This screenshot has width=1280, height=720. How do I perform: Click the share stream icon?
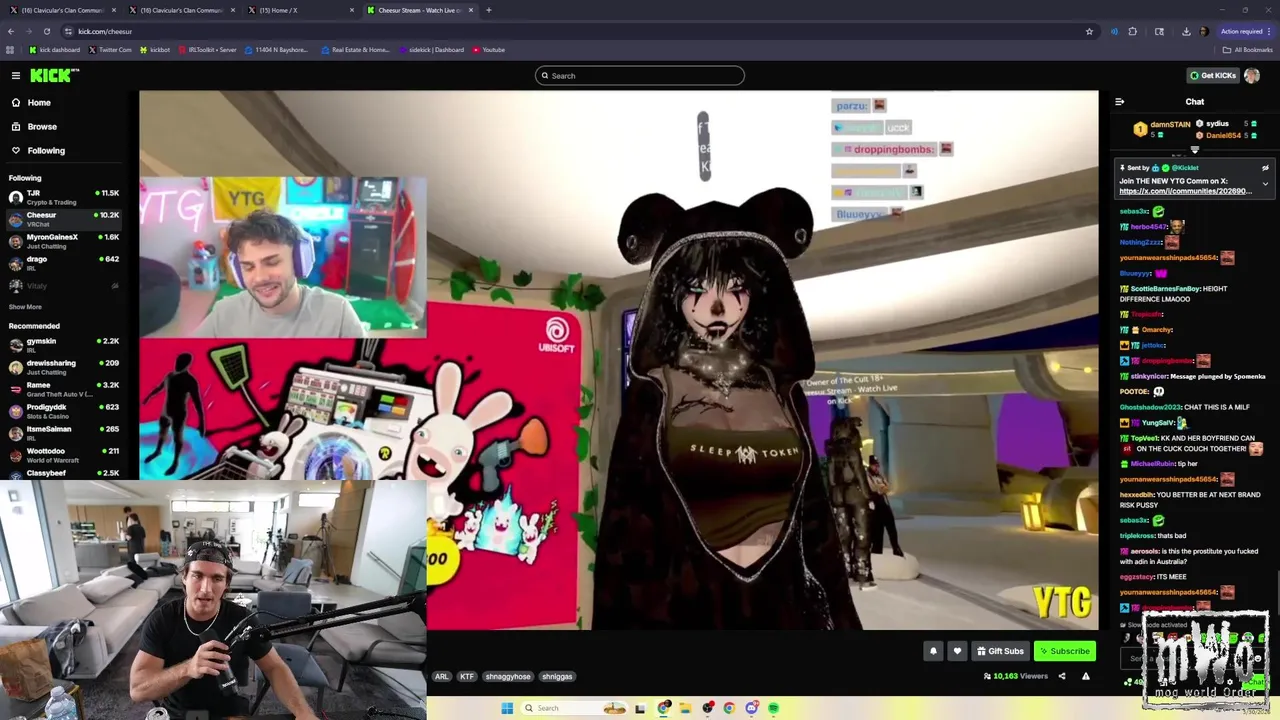pos(1062,676)
